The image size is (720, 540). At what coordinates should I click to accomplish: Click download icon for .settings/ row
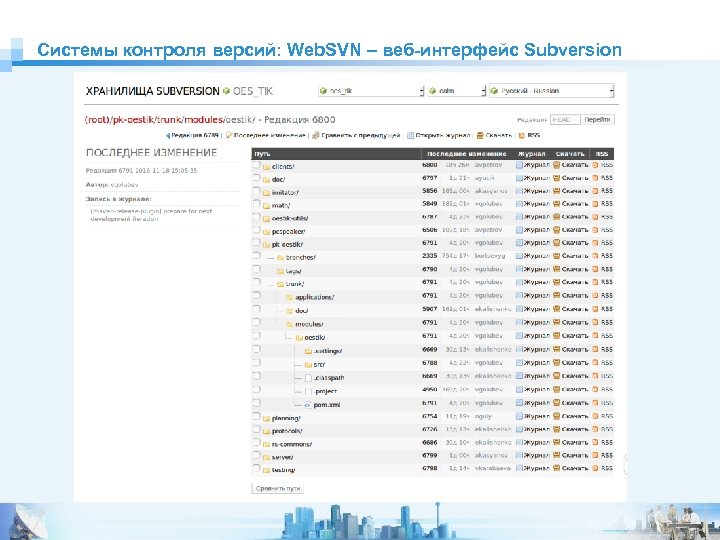click(x=557, y=349)
